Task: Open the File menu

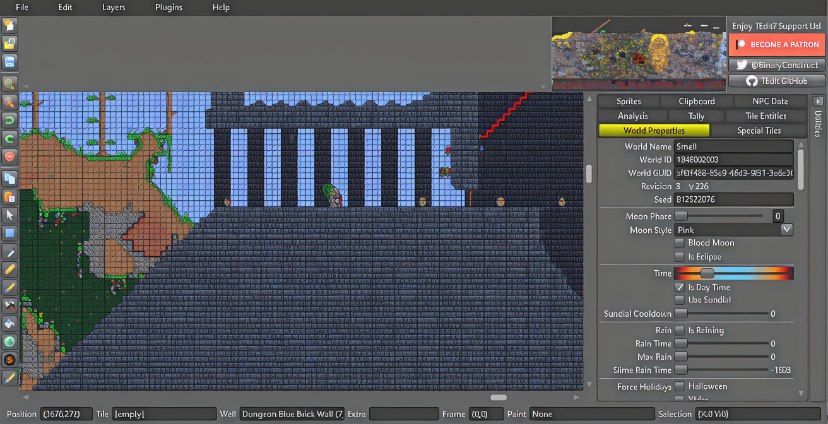Action: (23, 7)
